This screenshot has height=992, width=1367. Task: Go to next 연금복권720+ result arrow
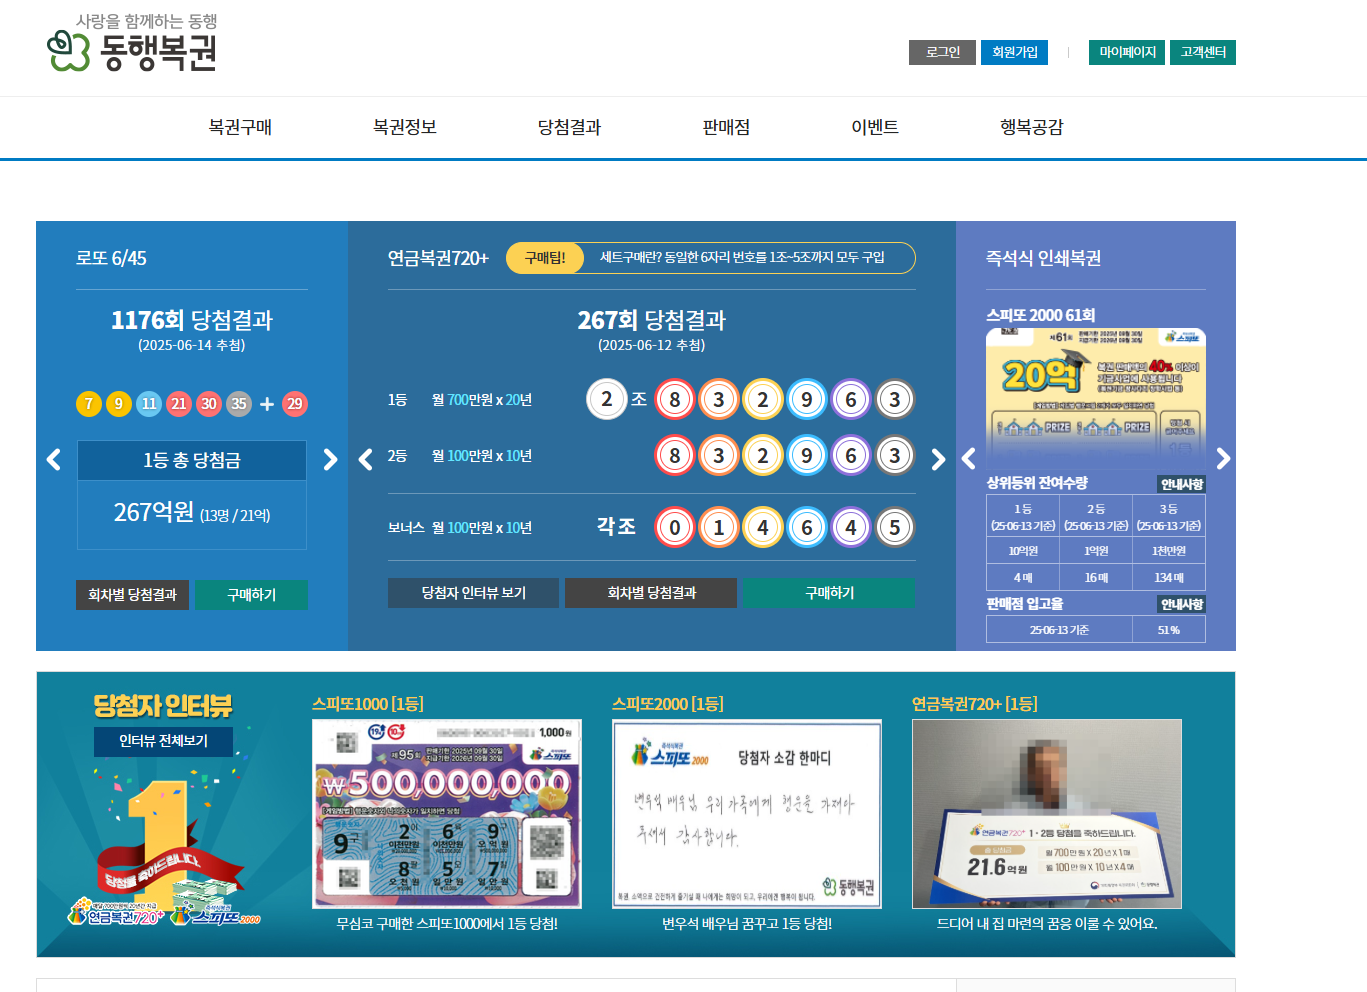coord(938,459)
